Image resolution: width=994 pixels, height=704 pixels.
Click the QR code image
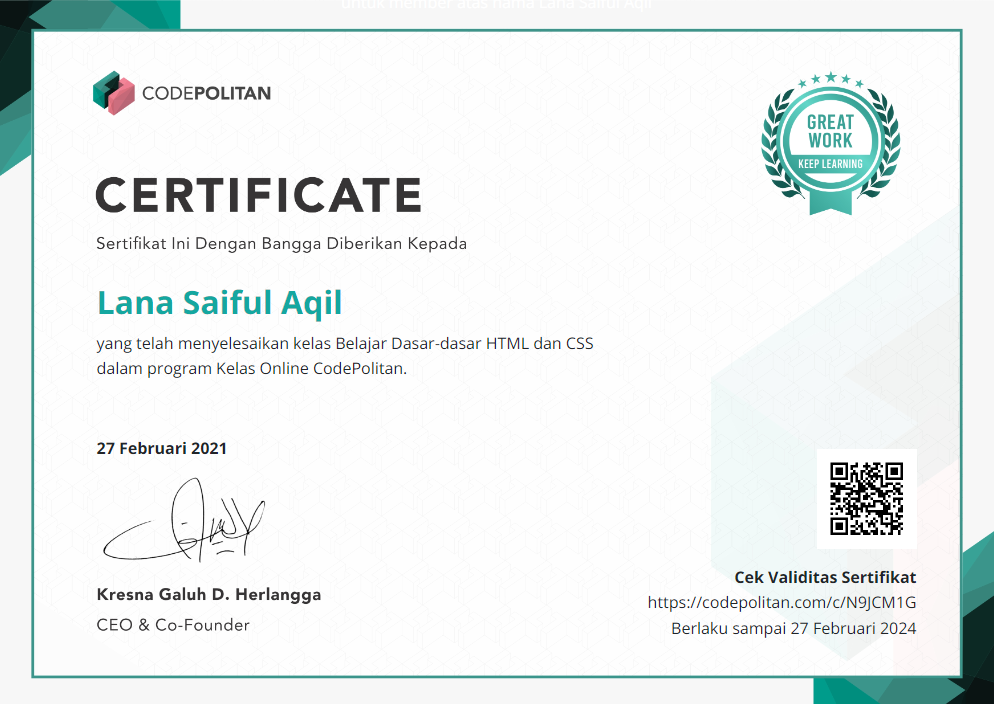point(866,498)
